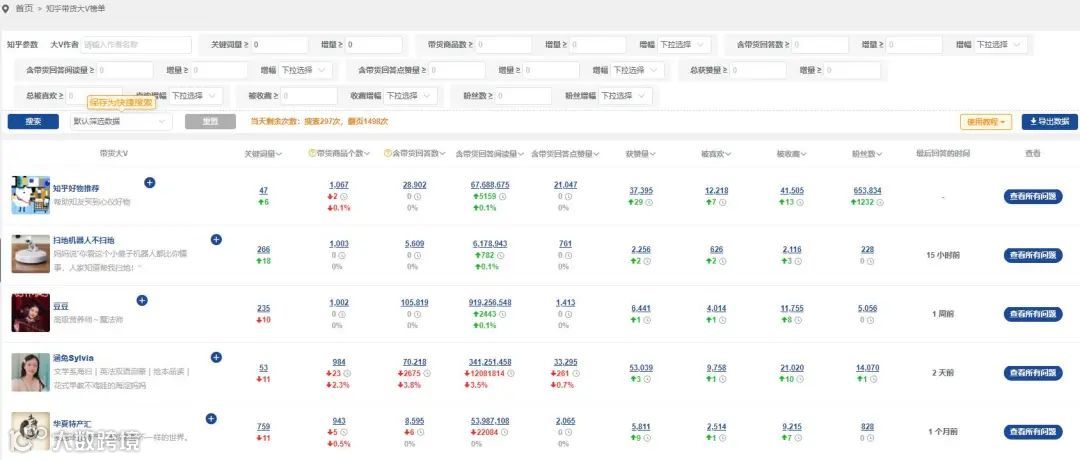Screen dimensions: 1080x460
Task: Go to 首页 in breadcrumb
Action: 24,8
